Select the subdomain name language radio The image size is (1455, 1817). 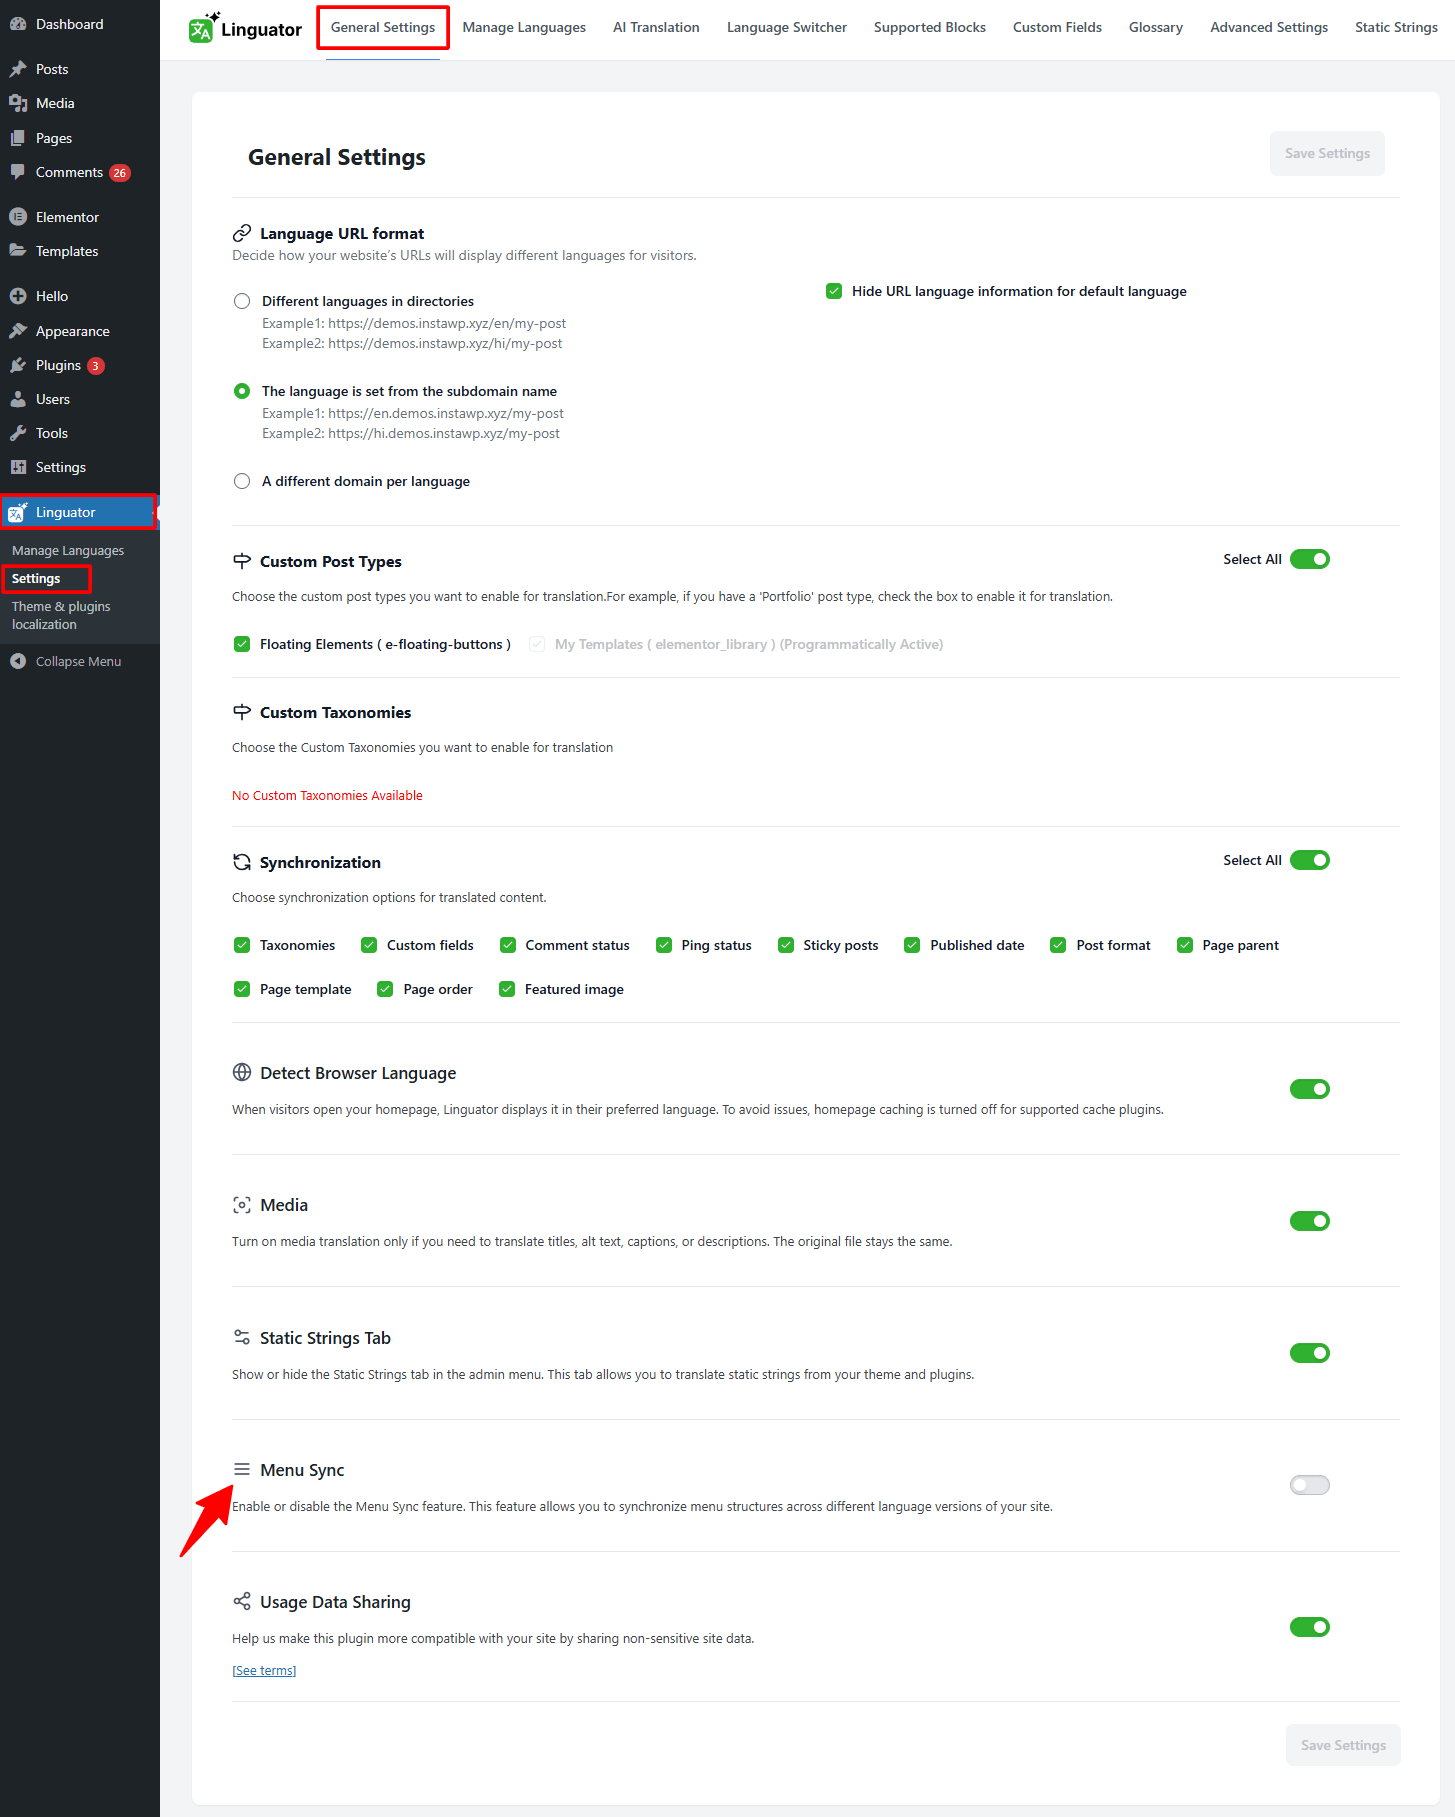click(242, 391)
